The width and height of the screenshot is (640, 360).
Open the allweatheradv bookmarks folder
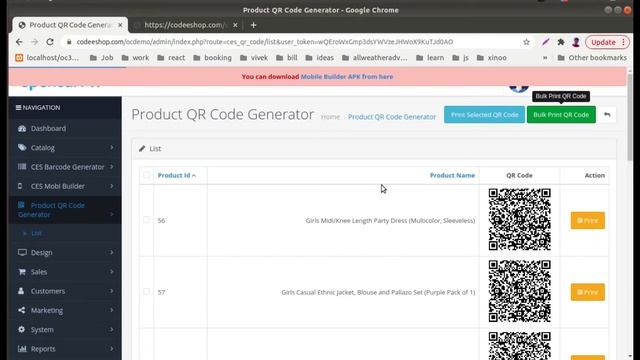tap(375, 58)
